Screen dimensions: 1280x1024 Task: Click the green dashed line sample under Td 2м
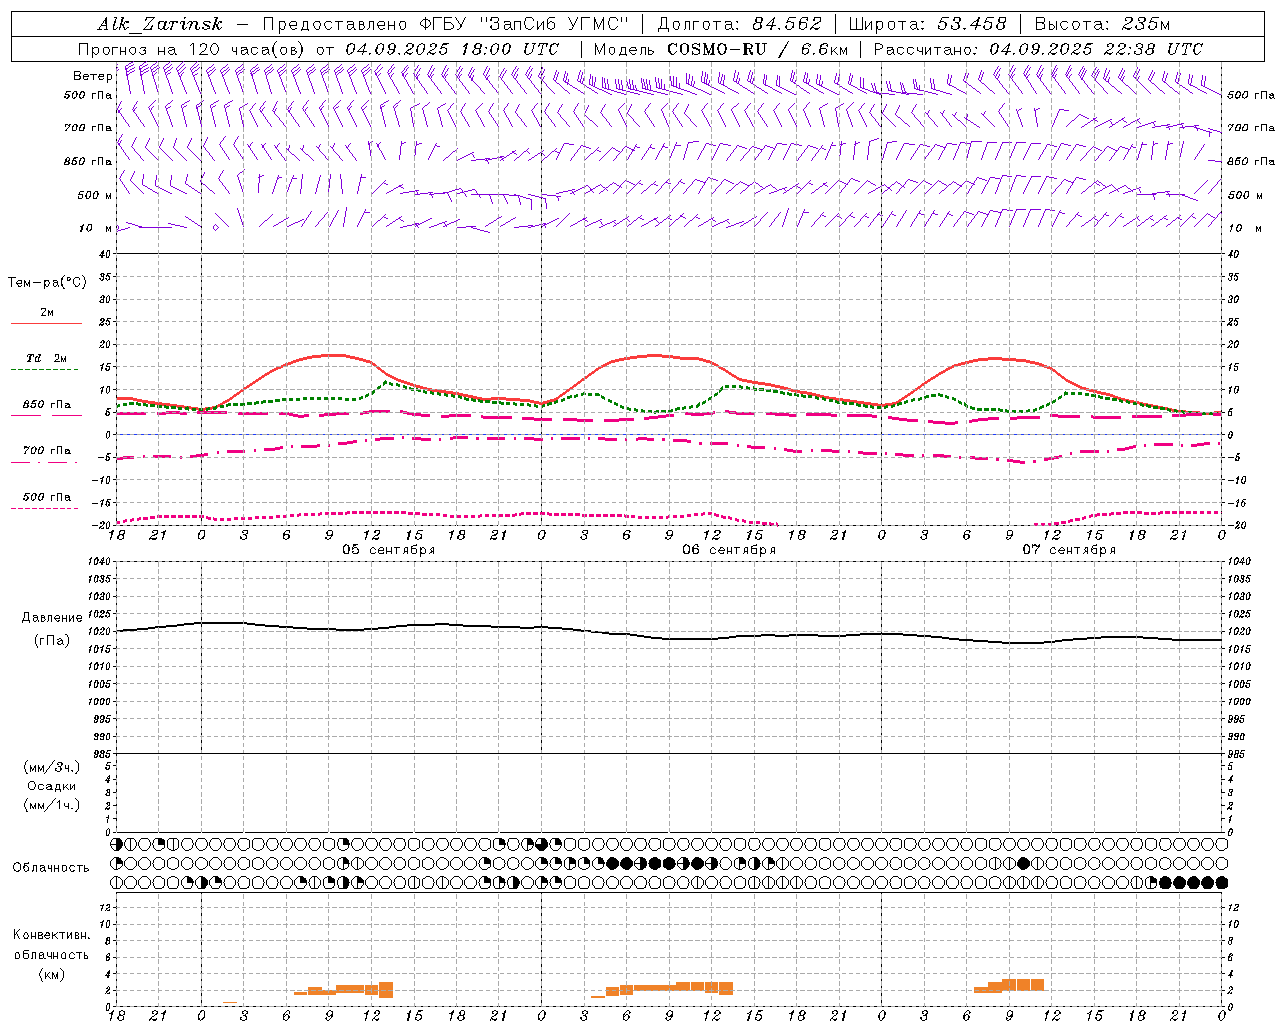[46, 370]
